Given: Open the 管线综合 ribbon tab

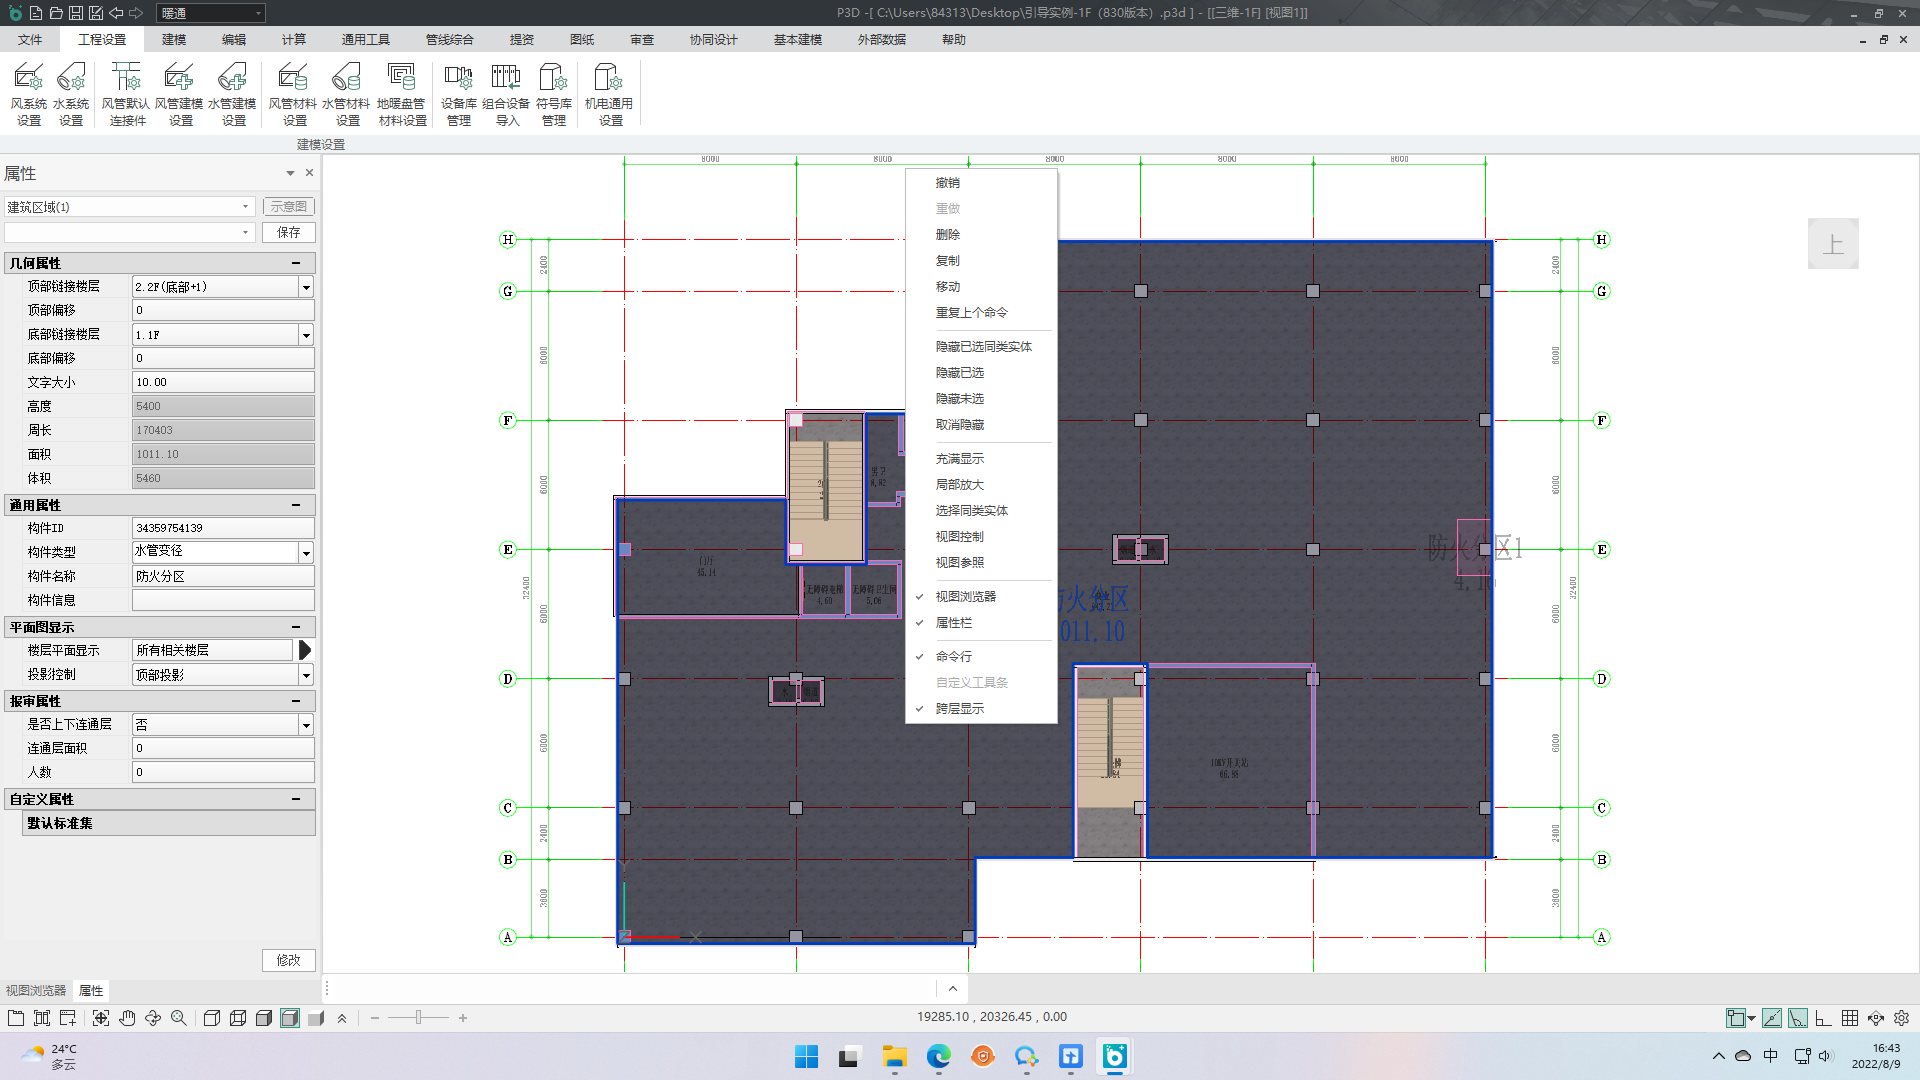Looking at the screenshot, I should click(x=449, y=40).
